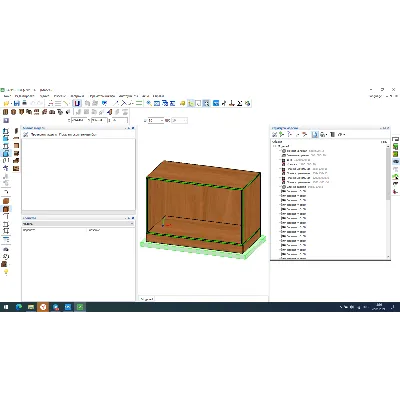The image size is (400, 400).
Task: Select the cabinet's top panel in the 3D view
Action: point(203,174)
